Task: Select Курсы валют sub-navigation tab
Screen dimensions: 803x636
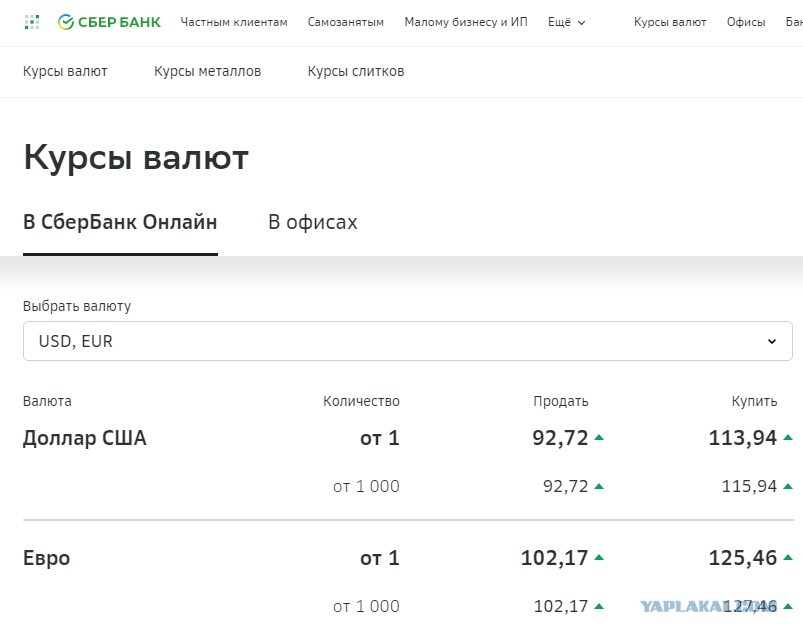Action: click(65, 71)
